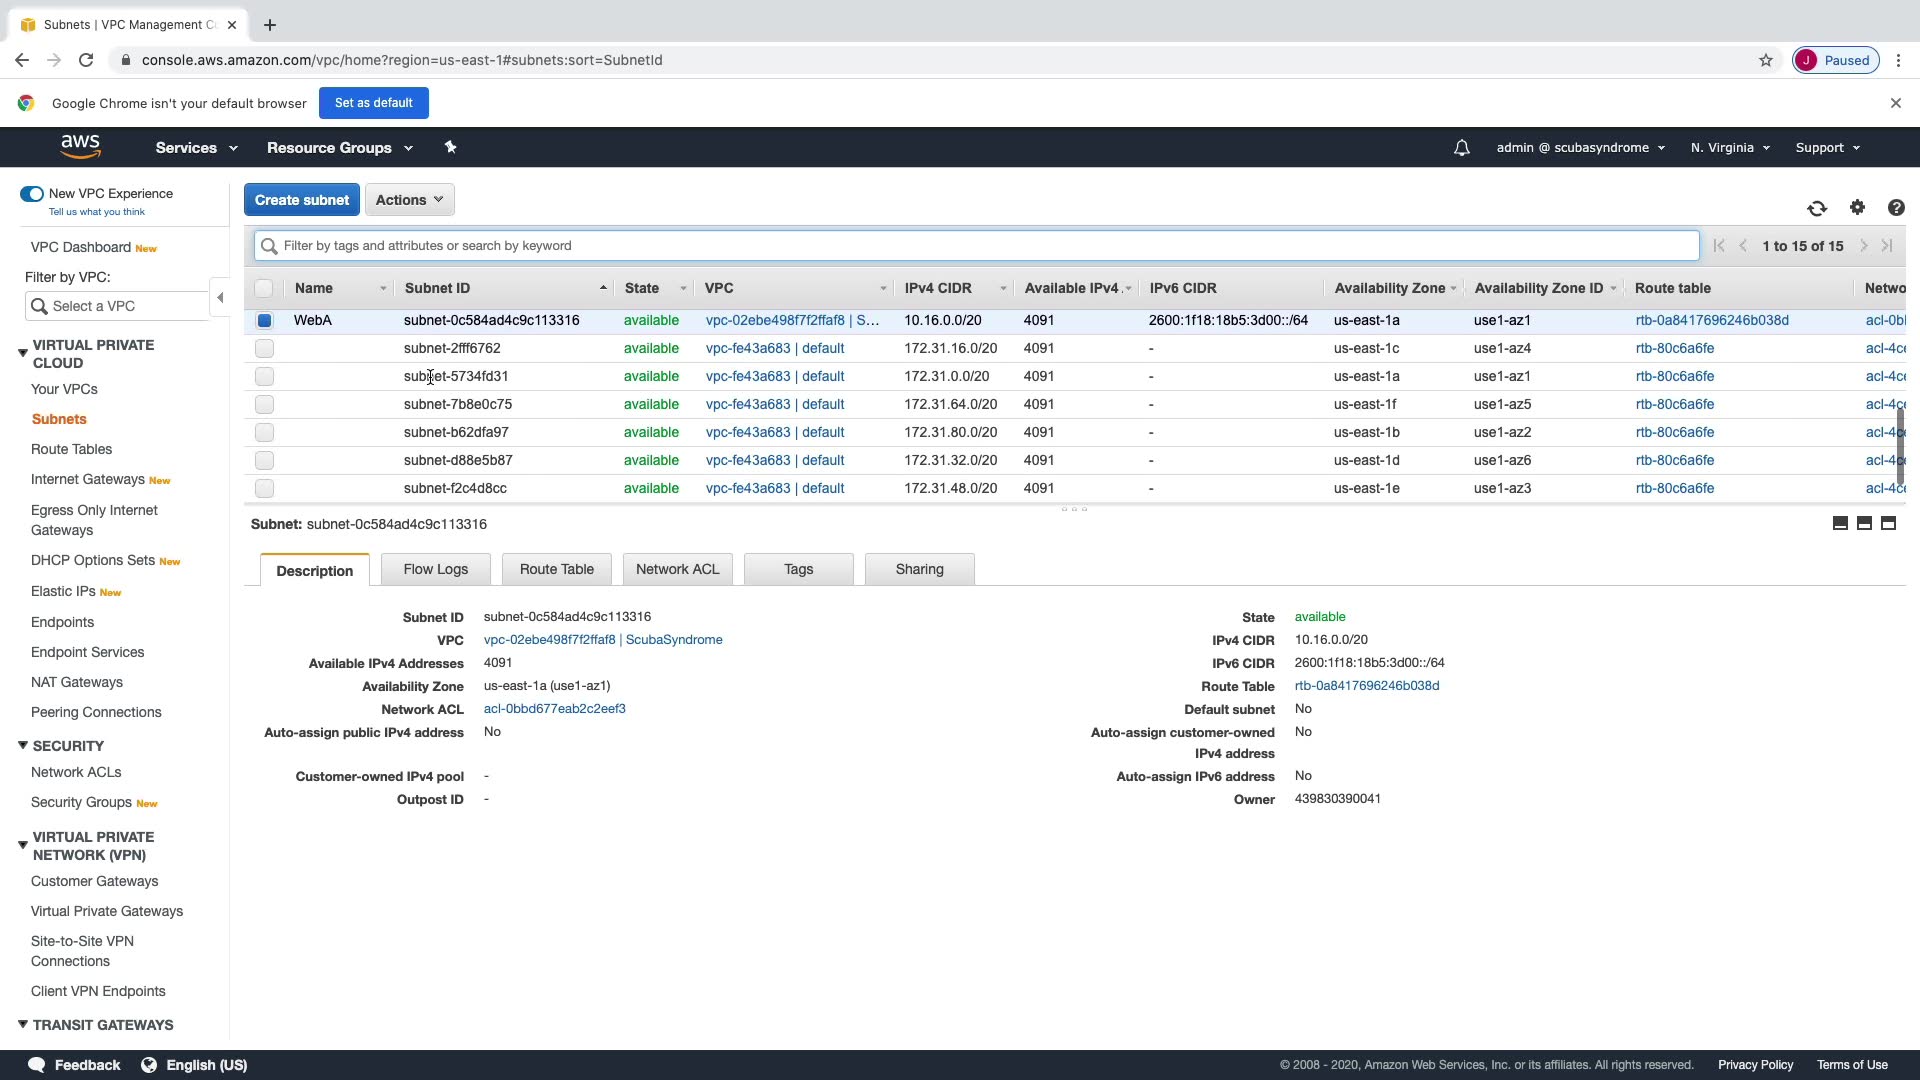
Task: Click the help question mark icon
Action: (1896, 208)
